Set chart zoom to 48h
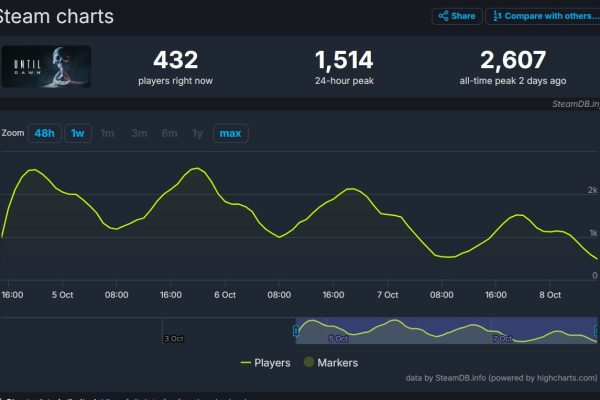600x400 pixels. coord(44,133)
